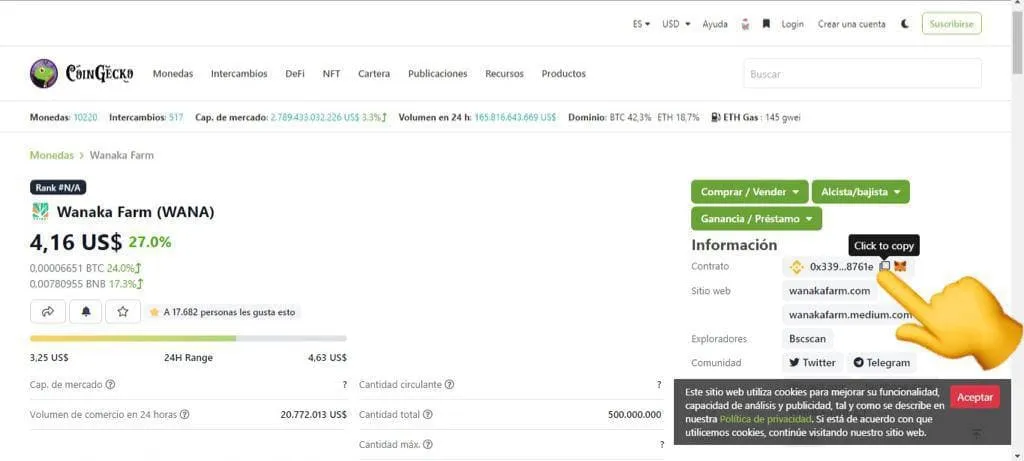Open the Recursos menu

click(x=504, y=74)
